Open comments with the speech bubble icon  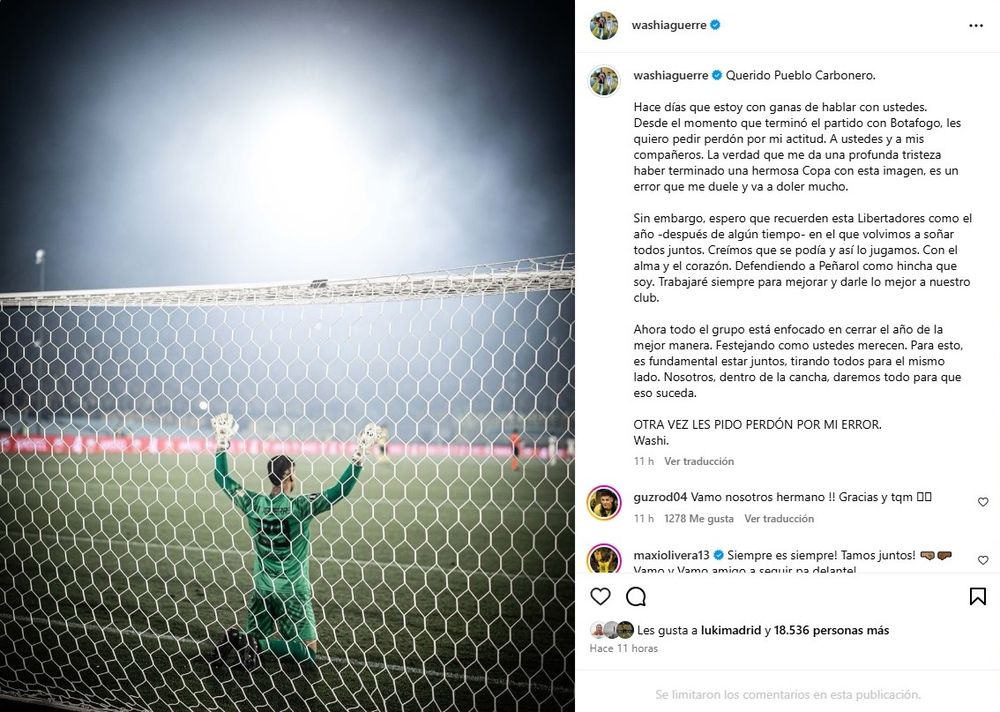pos(636,597)
